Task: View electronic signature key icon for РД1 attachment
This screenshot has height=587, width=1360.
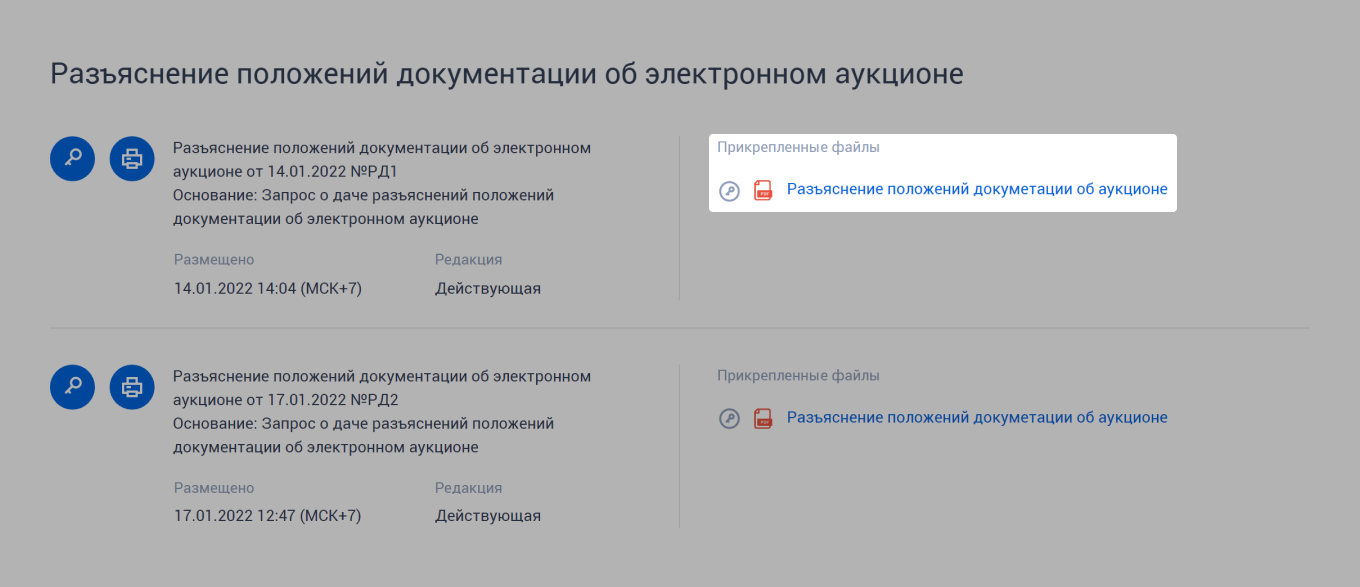Action: (x=729, y=190)
